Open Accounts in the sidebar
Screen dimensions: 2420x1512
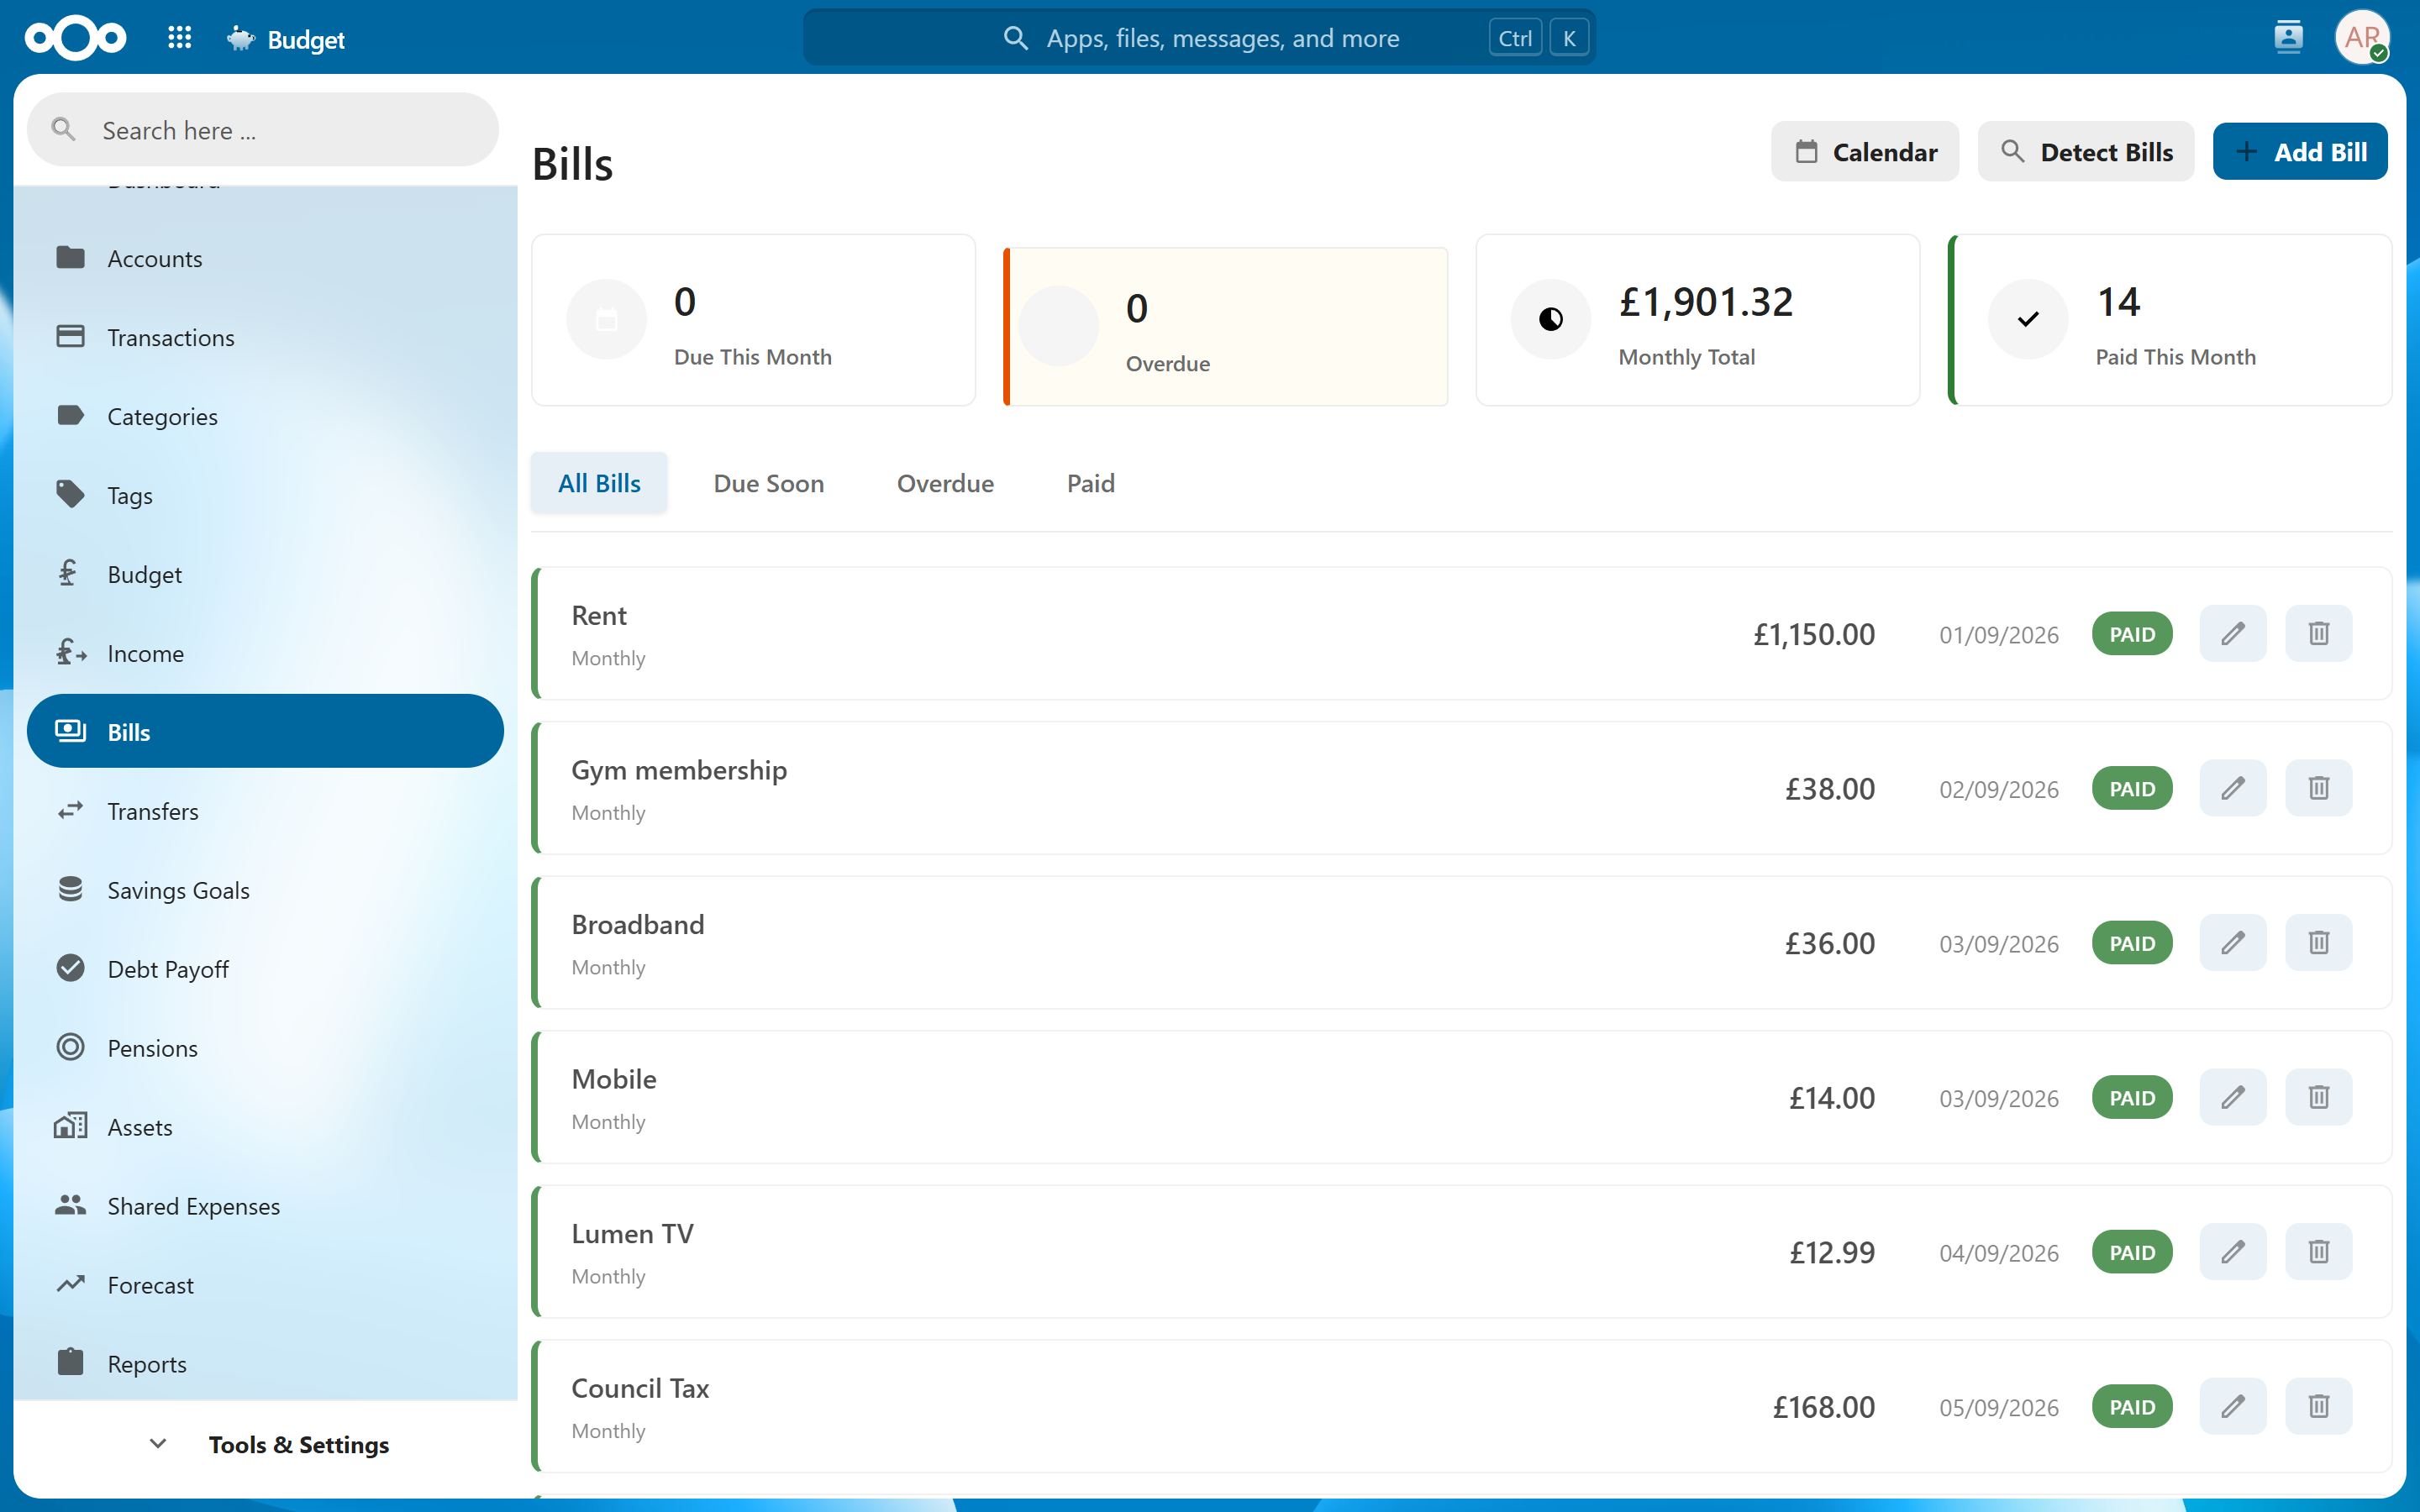pos(265,258)
